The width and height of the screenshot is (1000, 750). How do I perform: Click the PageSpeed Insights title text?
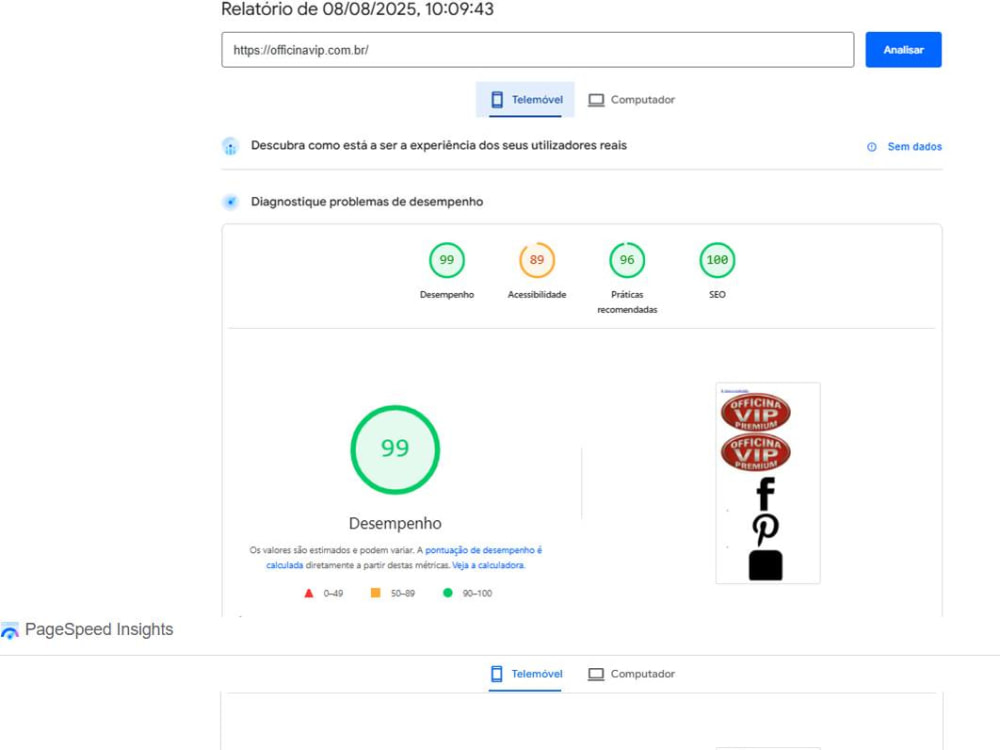point(99,629)
